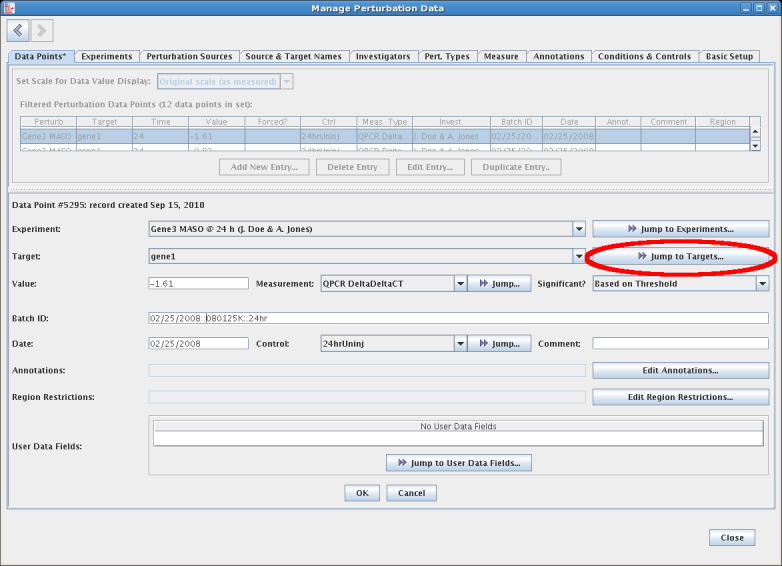Click the Batch ID text field
Screen dimensions: 782x566
458,318
